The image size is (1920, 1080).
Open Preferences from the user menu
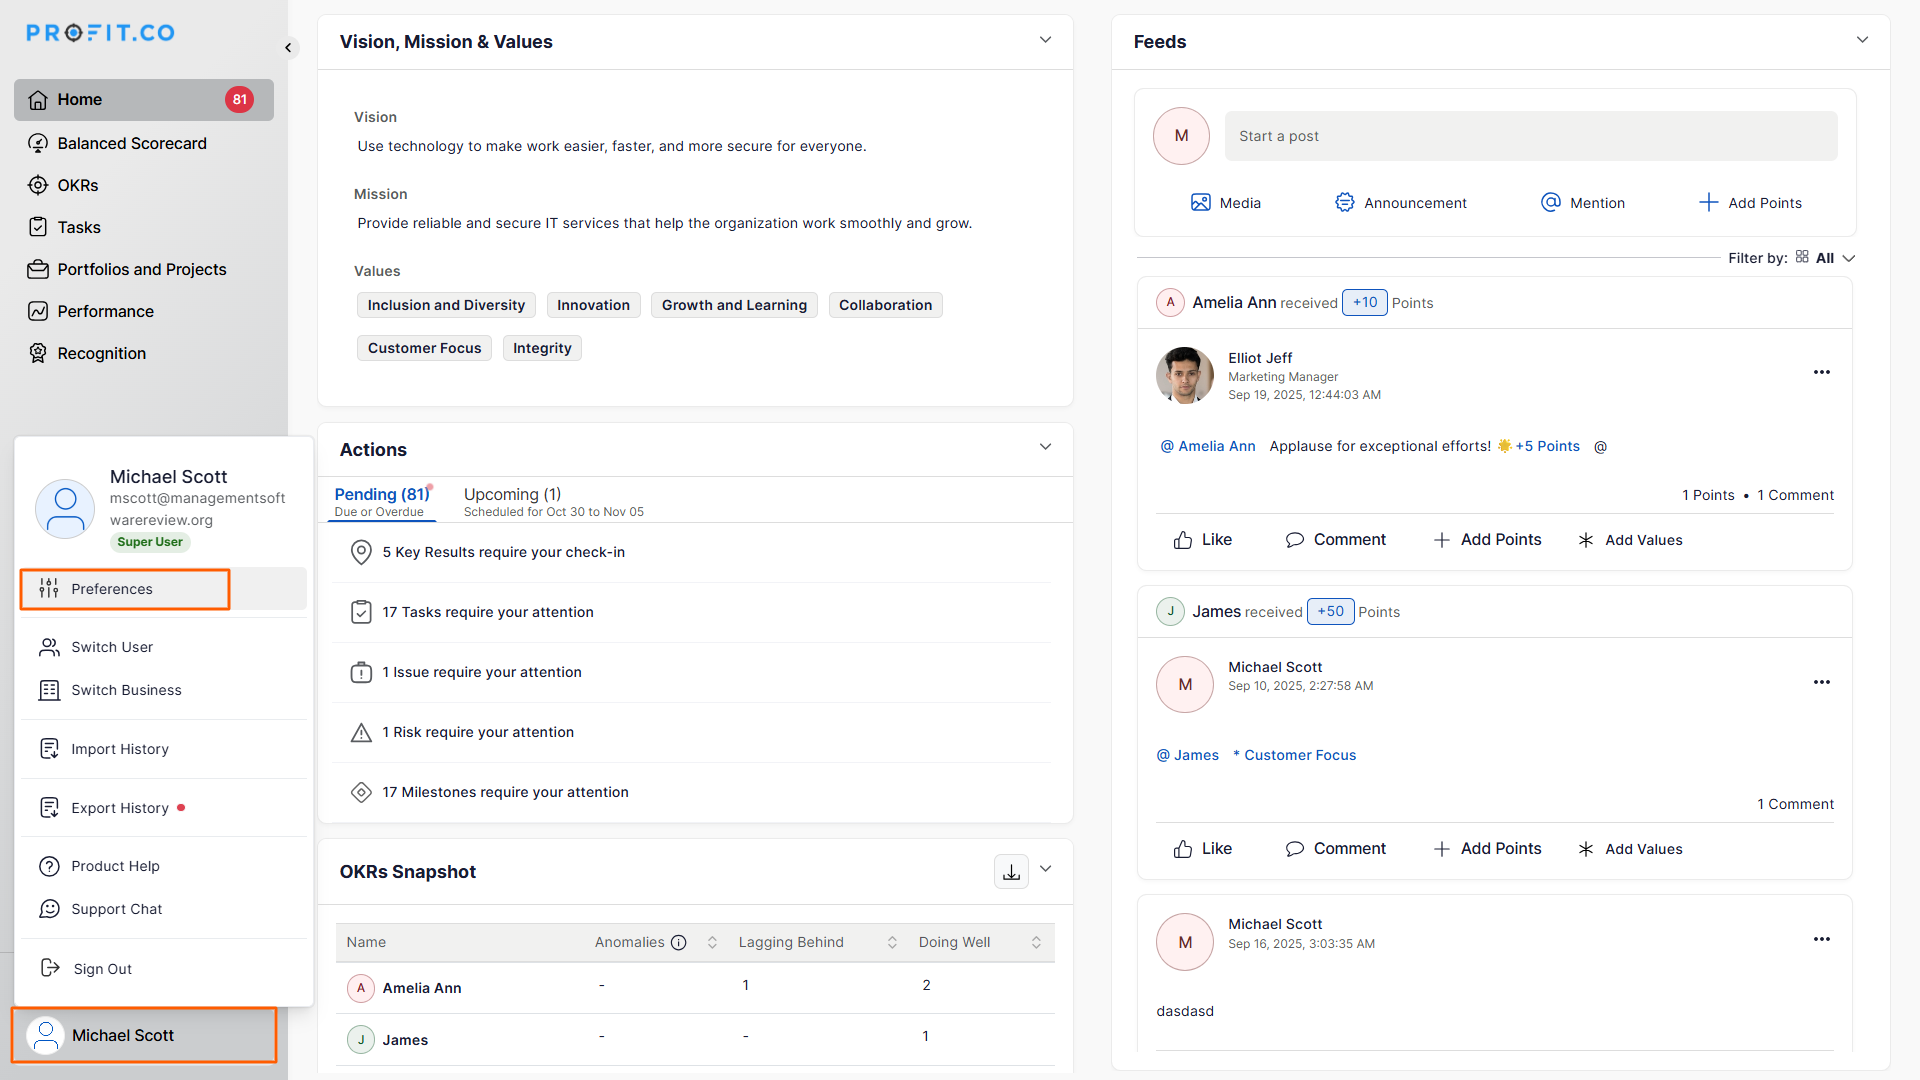pyautogui.click(x=112, y=589)
